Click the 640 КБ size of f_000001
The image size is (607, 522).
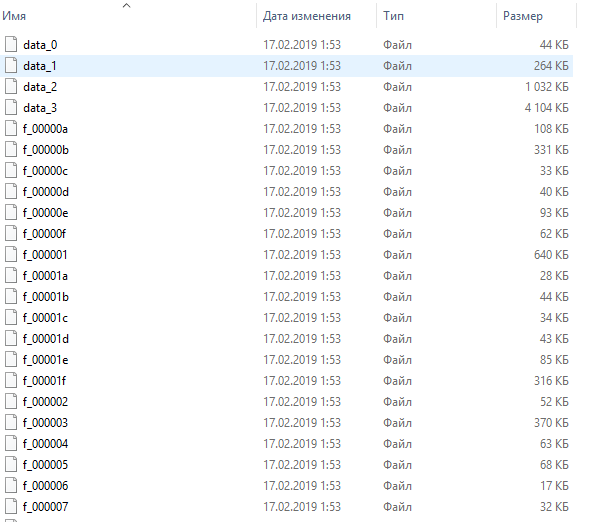(549, 255)
